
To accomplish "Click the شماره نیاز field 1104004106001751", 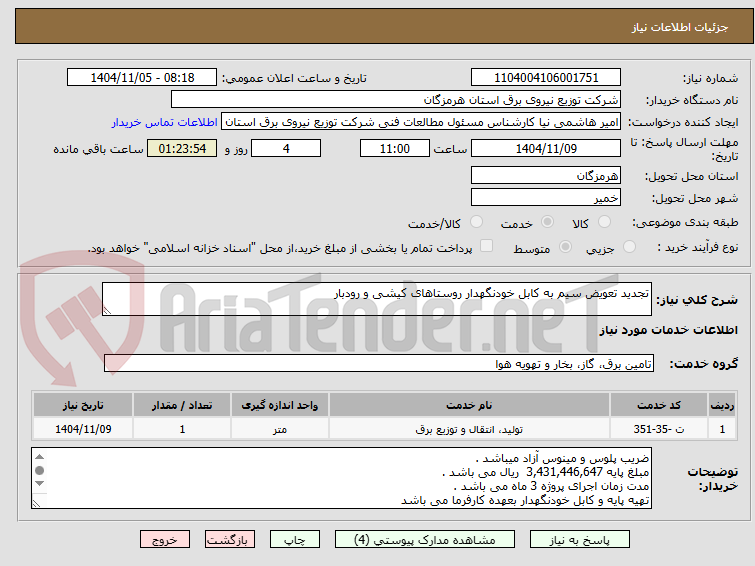I will tap(546, 78).
